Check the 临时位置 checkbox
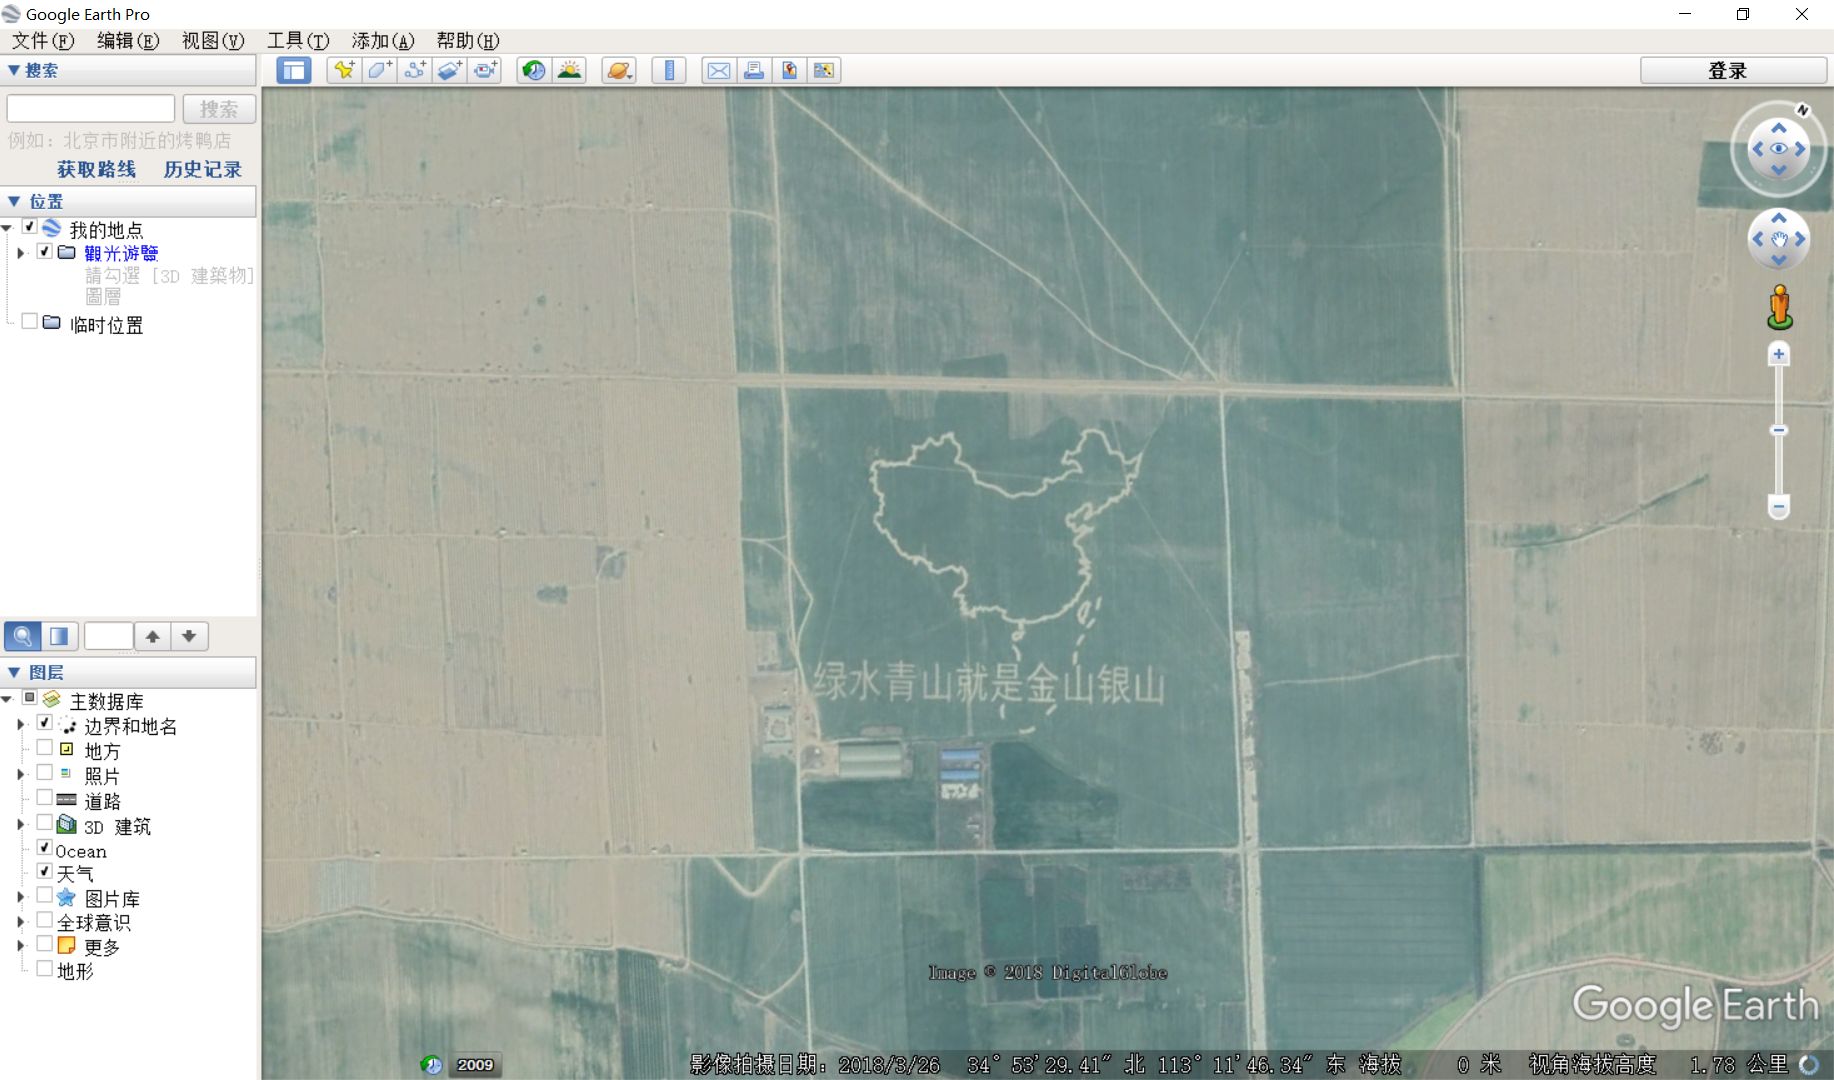The width and height of the screenshot is (1834, 1080). tap(30, 321)
